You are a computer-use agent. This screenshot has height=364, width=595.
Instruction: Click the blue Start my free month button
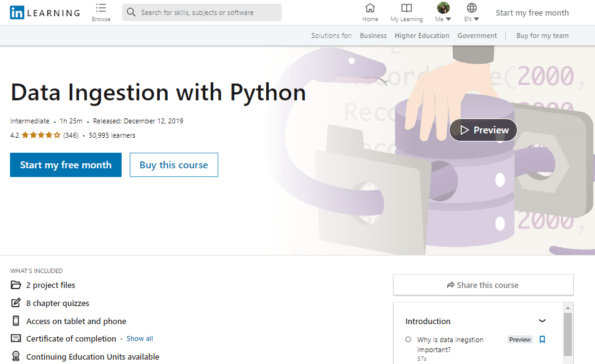click(x=66, y=165)
